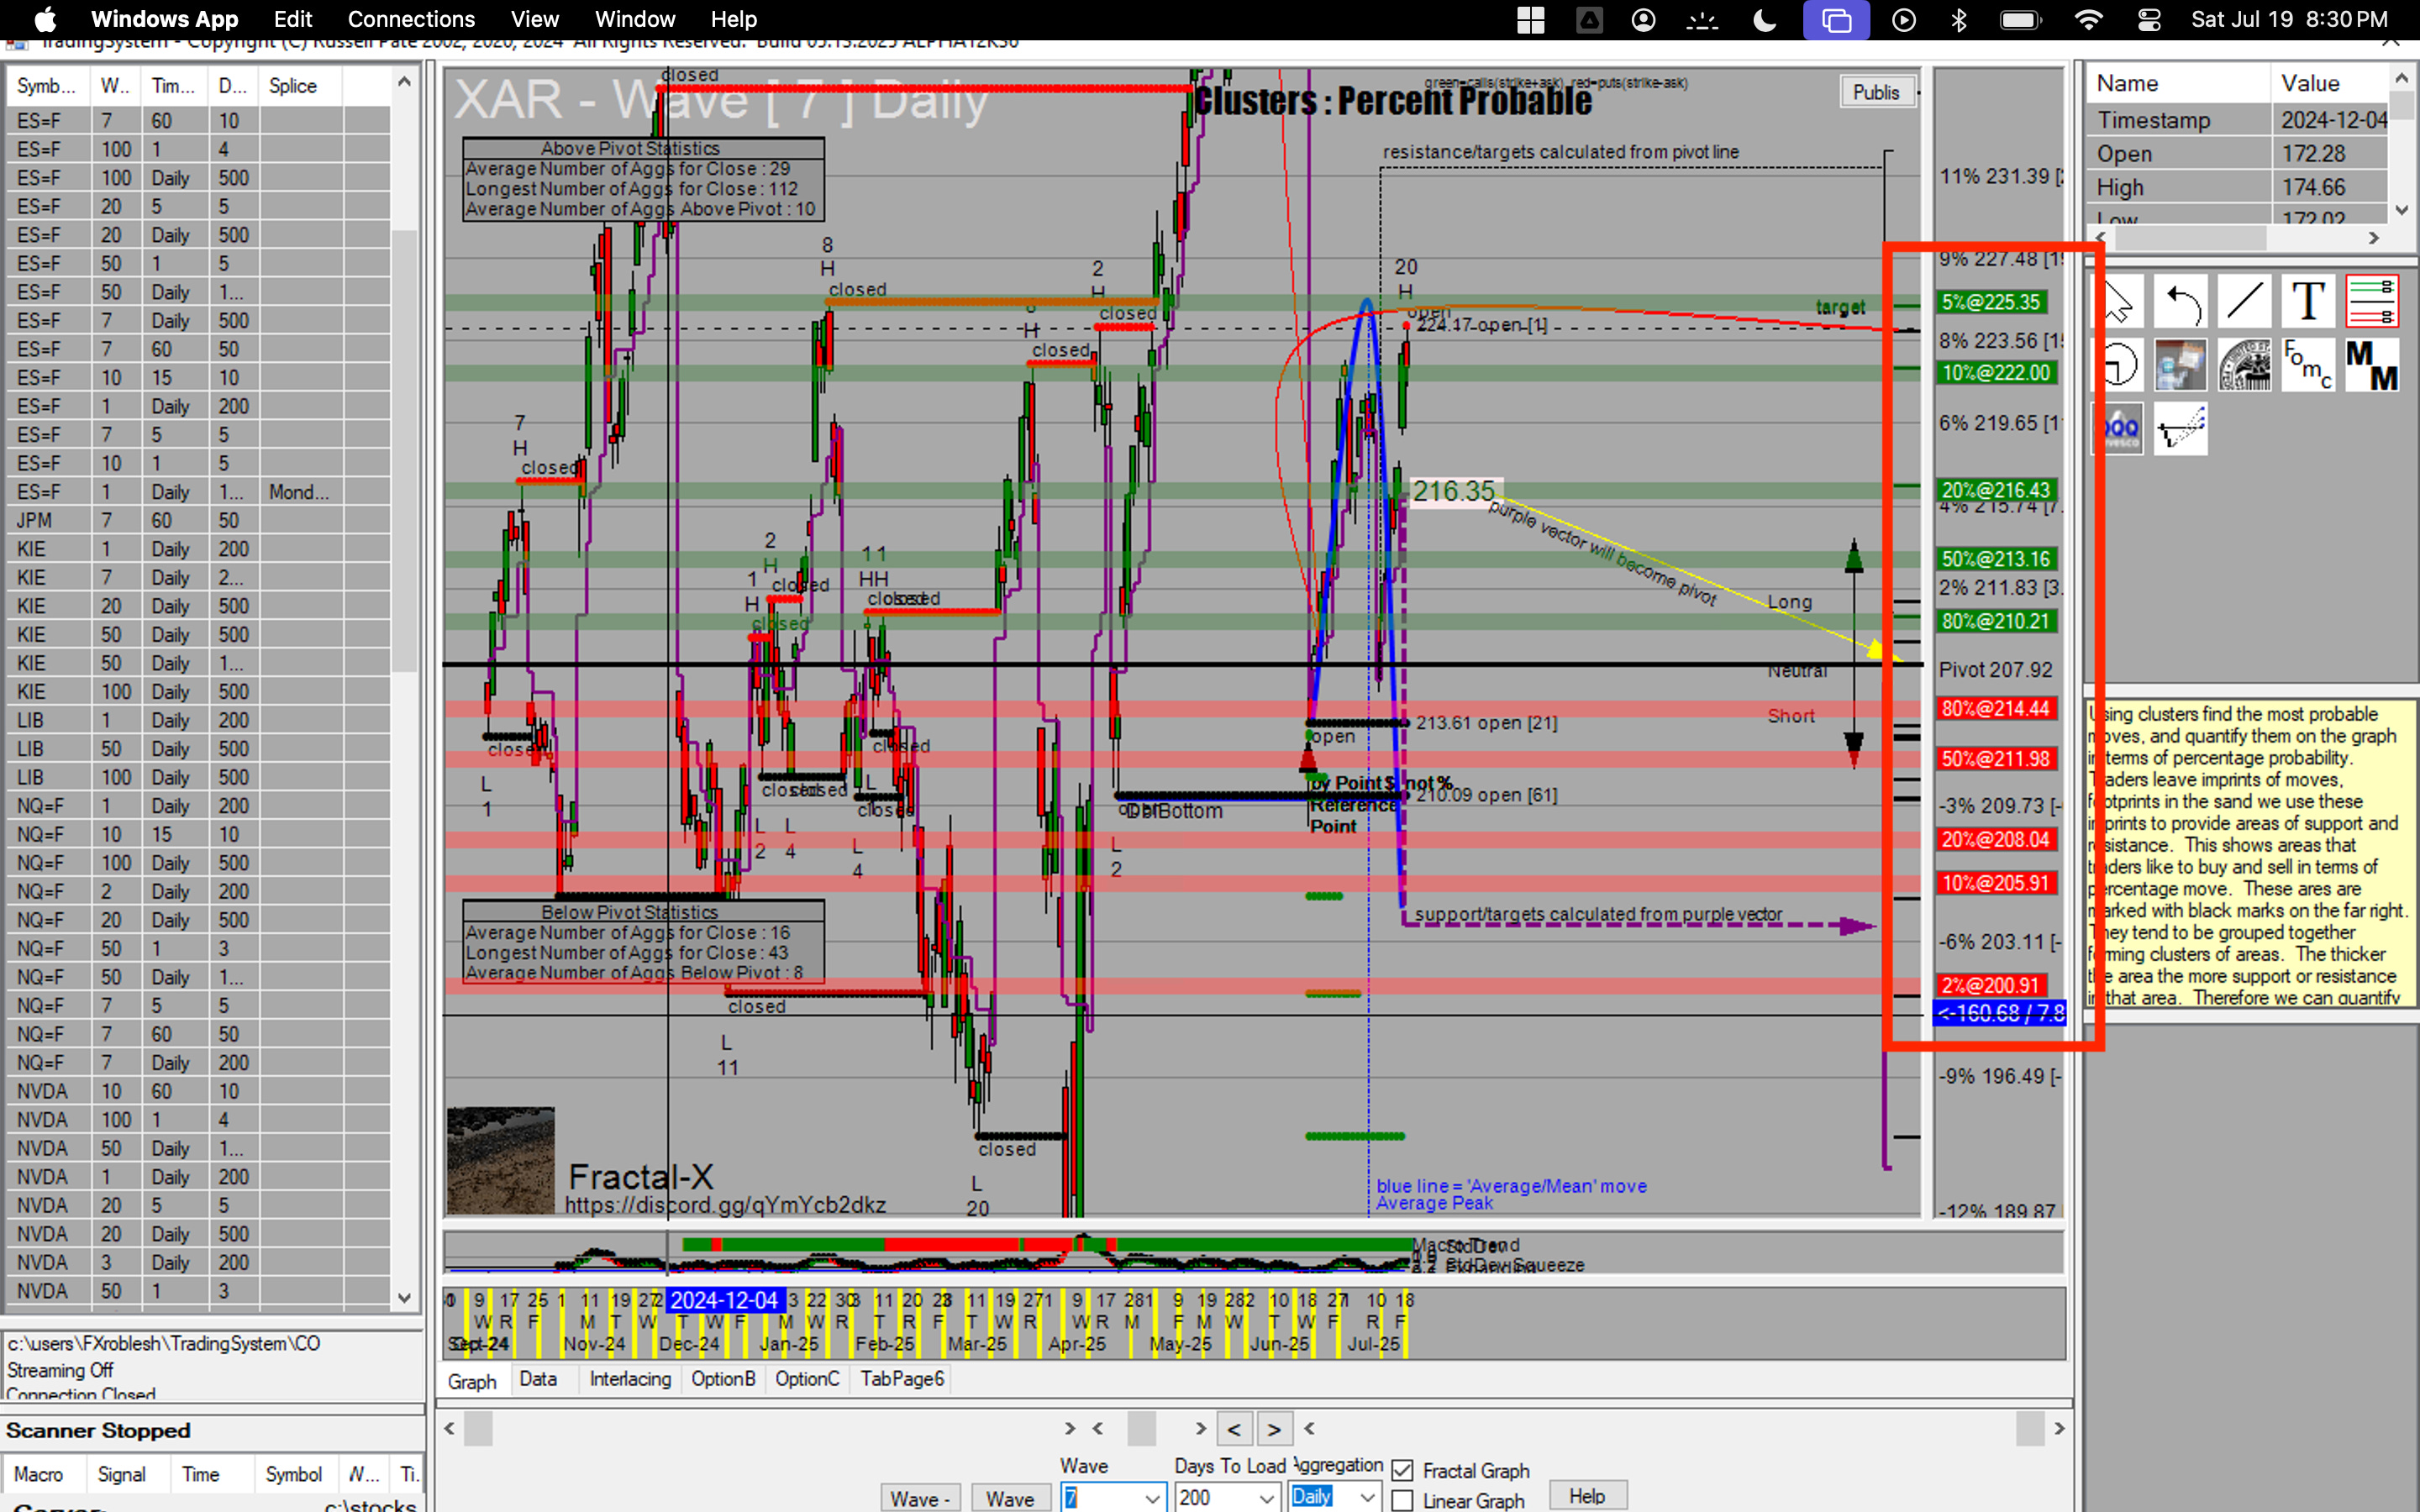The width and height of the screenshot is (2420, 1512).
Task: Uncheck the Fractal Graph checkbox
Action: [x=1403, y=1470]
